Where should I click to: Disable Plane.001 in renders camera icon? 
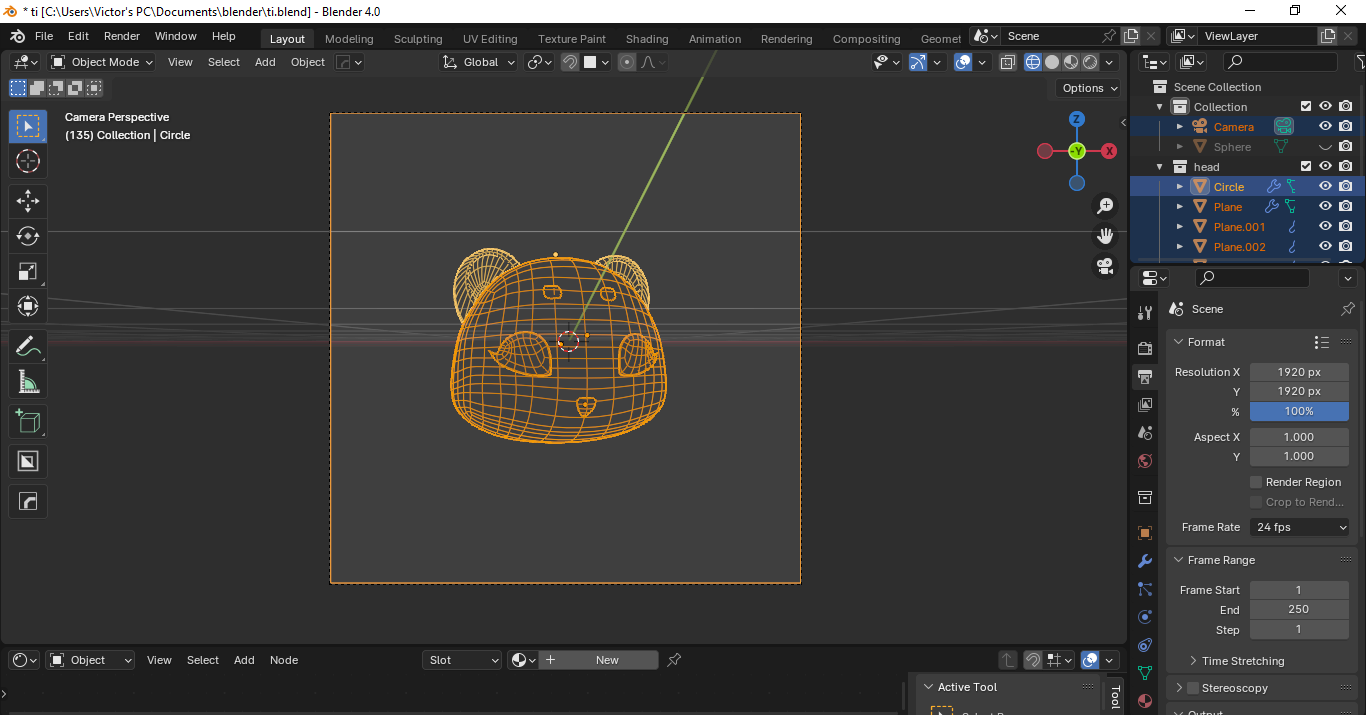pyautogui.click(x=1346, y=227)
